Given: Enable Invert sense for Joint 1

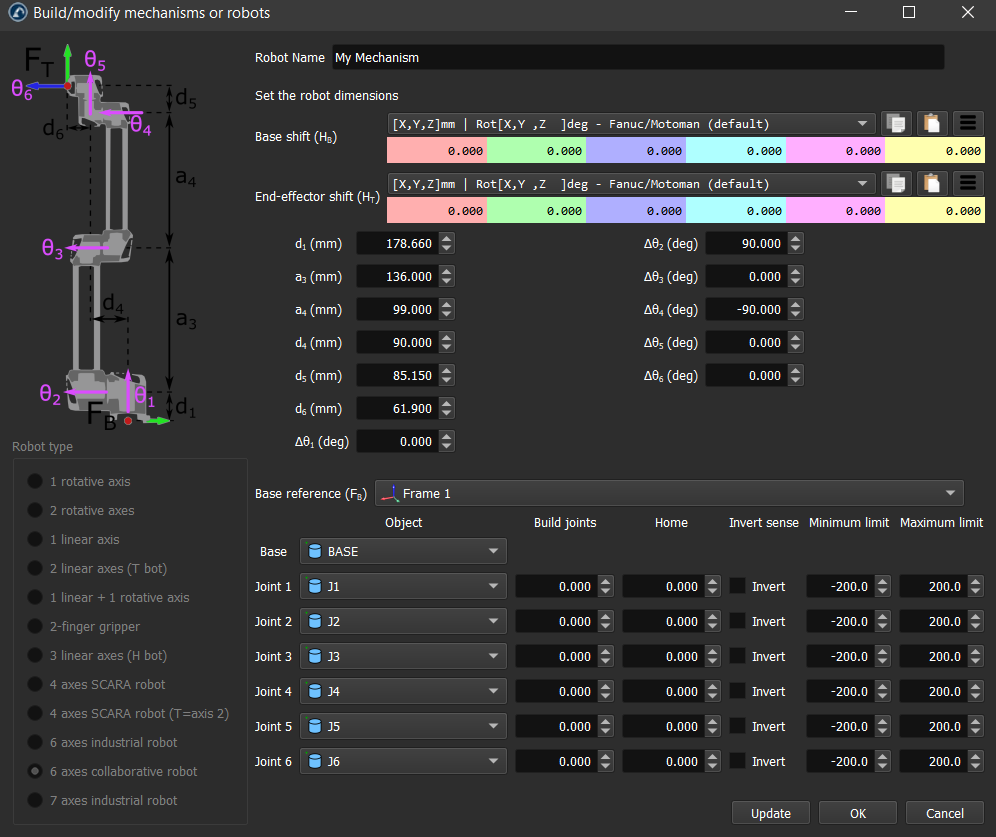Looking at the screenshot, I should pyautogui.click(x=738, y=587).
